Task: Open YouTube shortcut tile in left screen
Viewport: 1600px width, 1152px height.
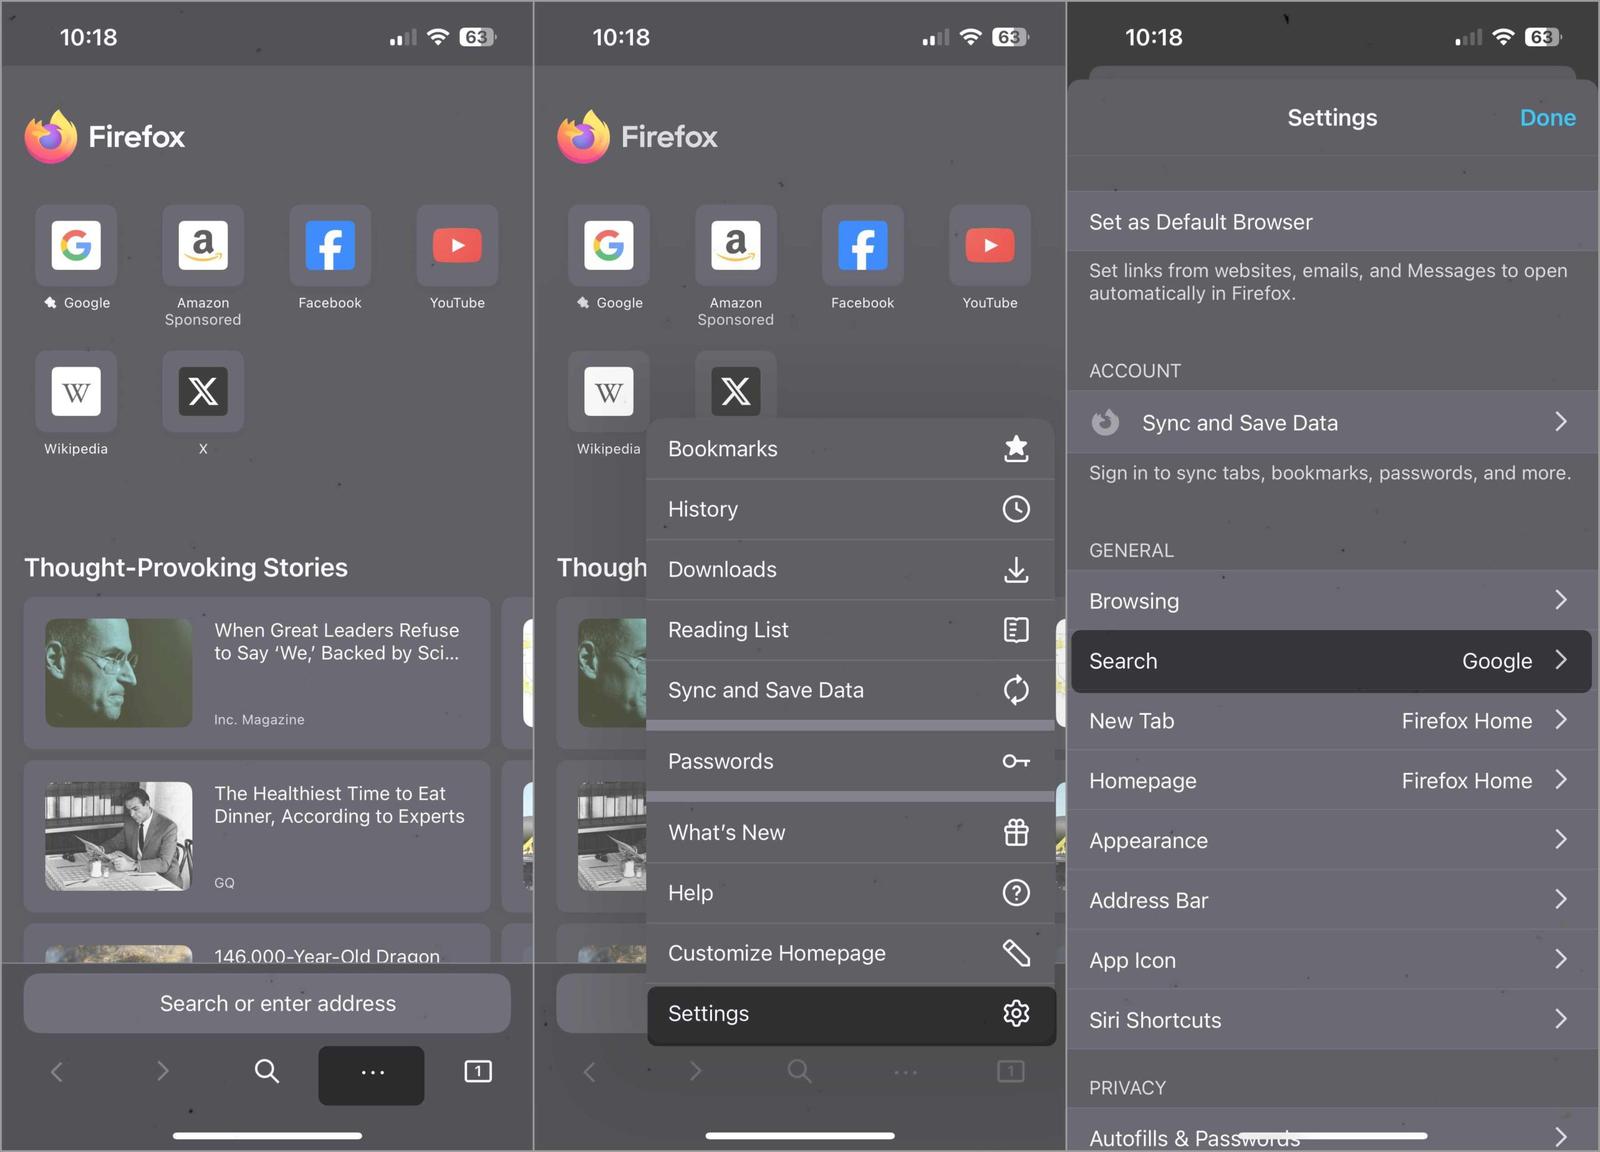Action: (457, 246)
